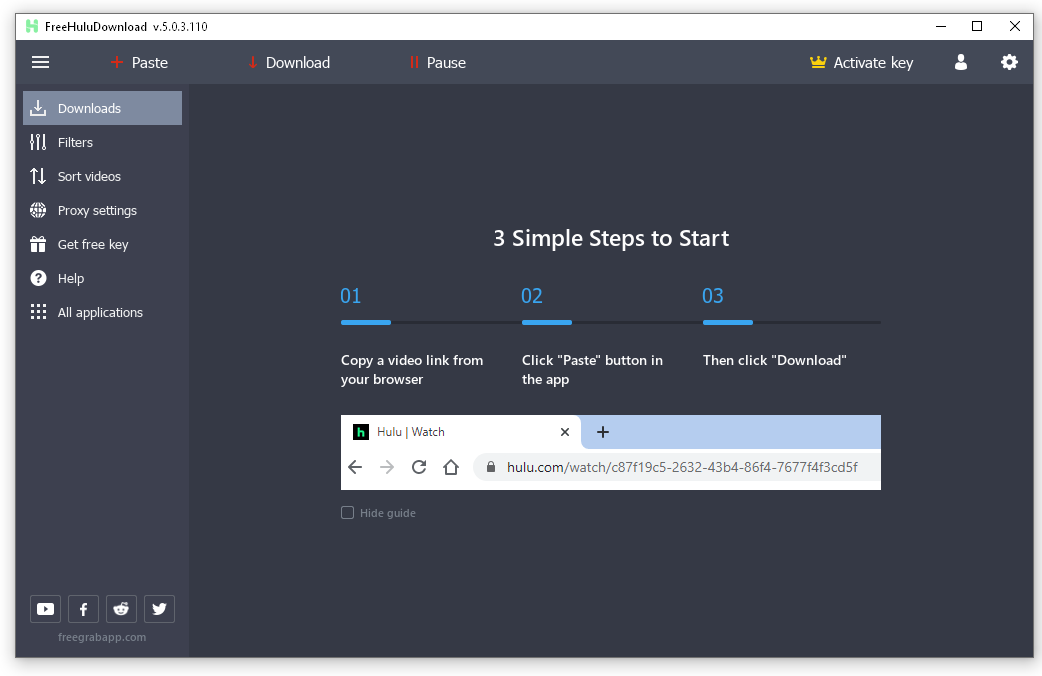Open the Reddit social icon
The image size is (1042, 676).
[121, 609]
